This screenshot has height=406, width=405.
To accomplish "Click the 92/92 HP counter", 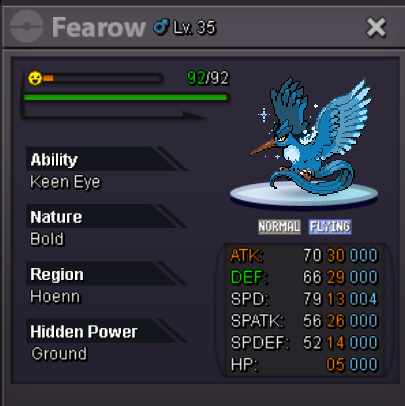I will click(x=208, y=78).
